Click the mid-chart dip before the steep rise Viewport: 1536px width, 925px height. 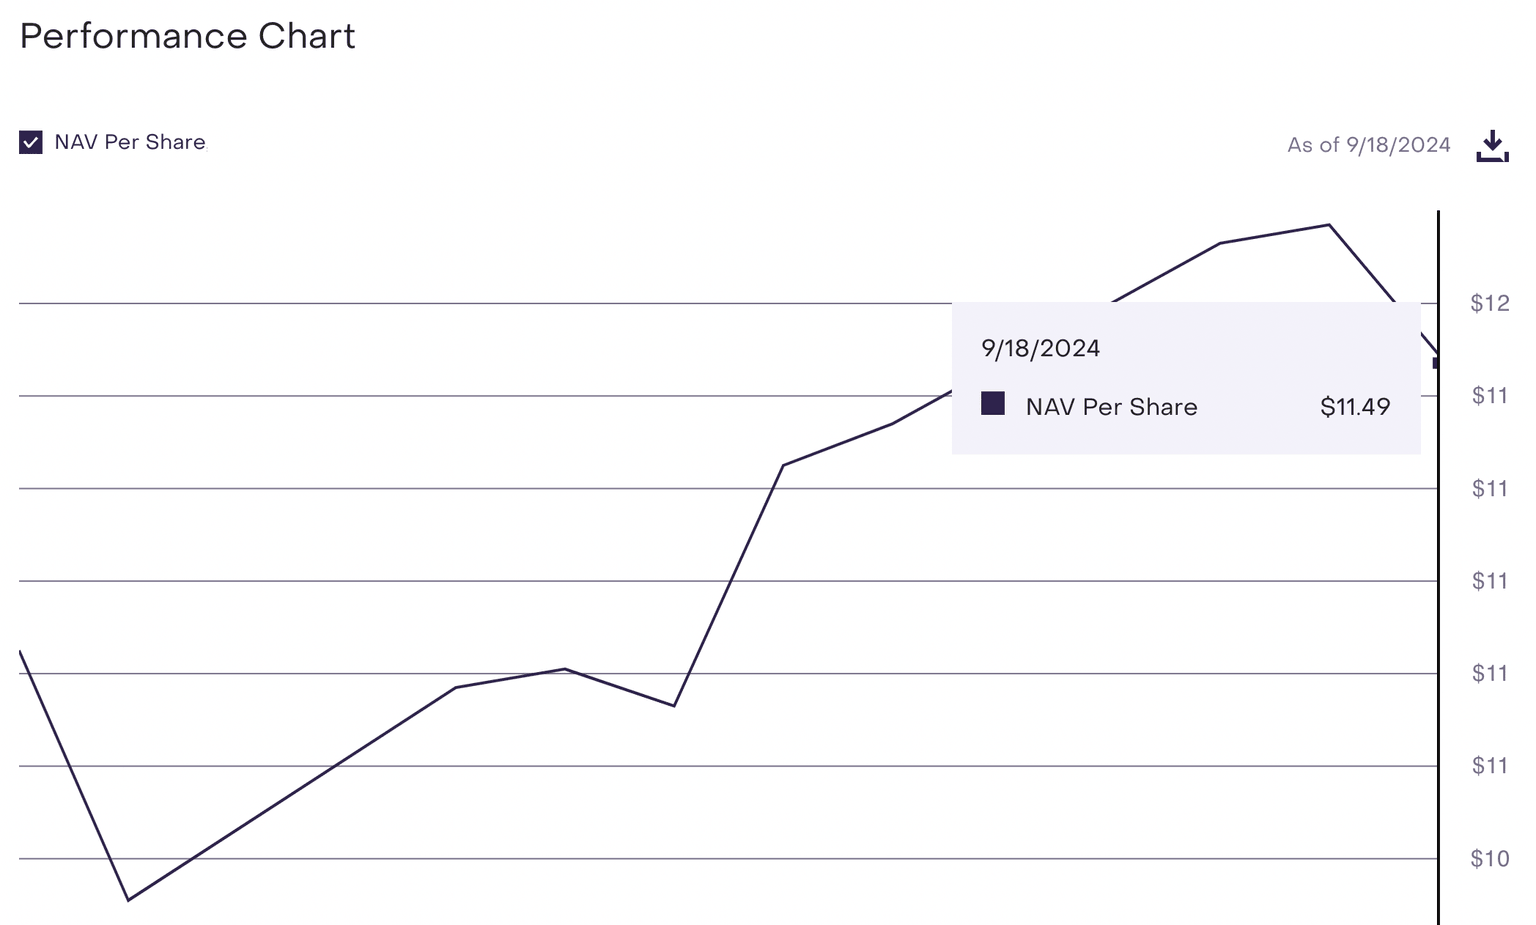coord(674,706)
